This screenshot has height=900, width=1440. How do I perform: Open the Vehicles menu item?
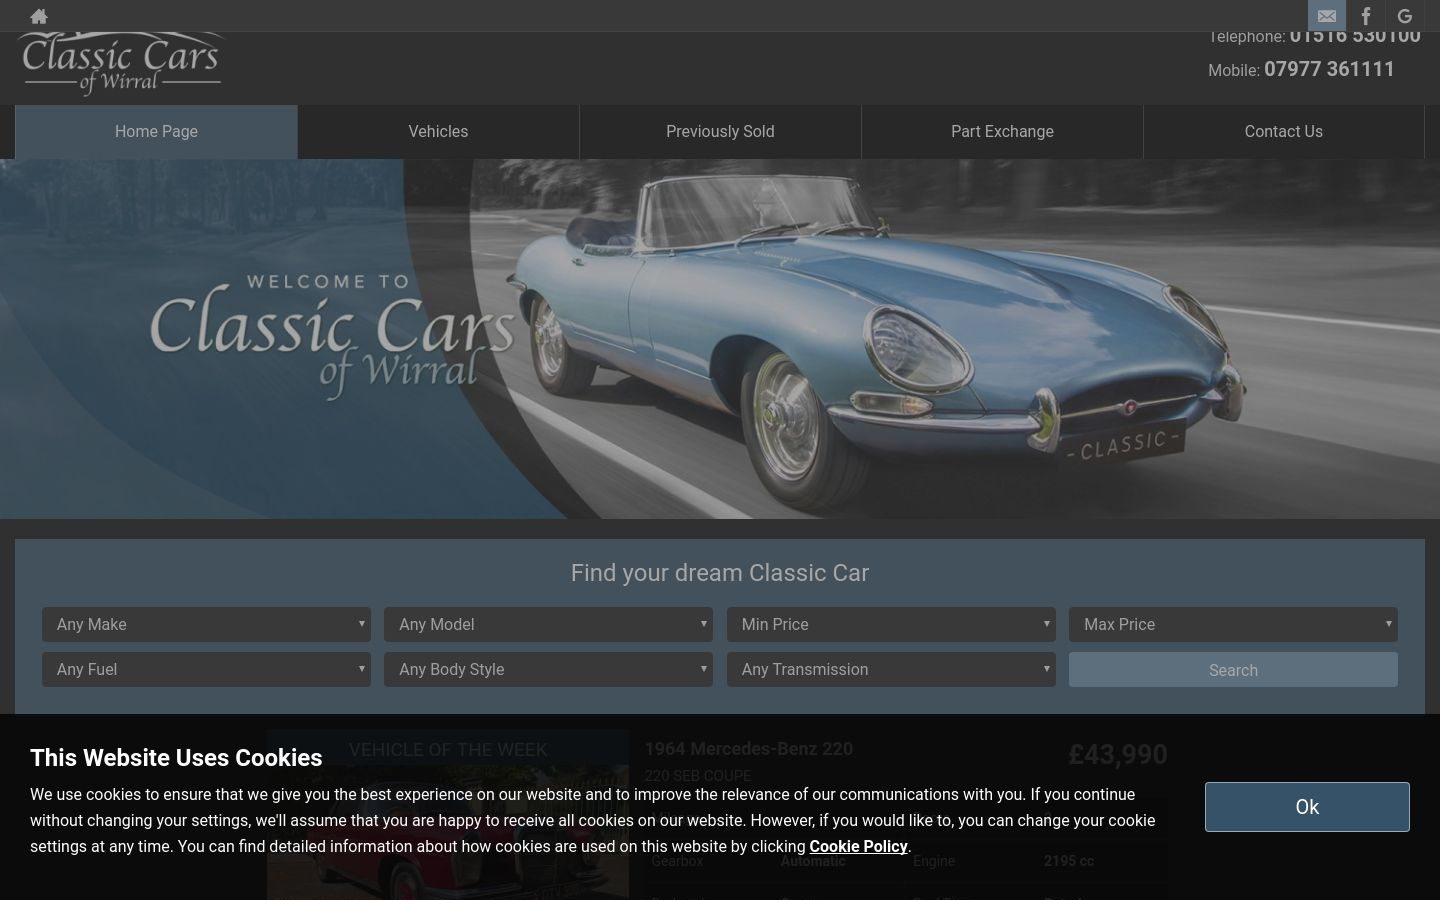coord(438,132)
